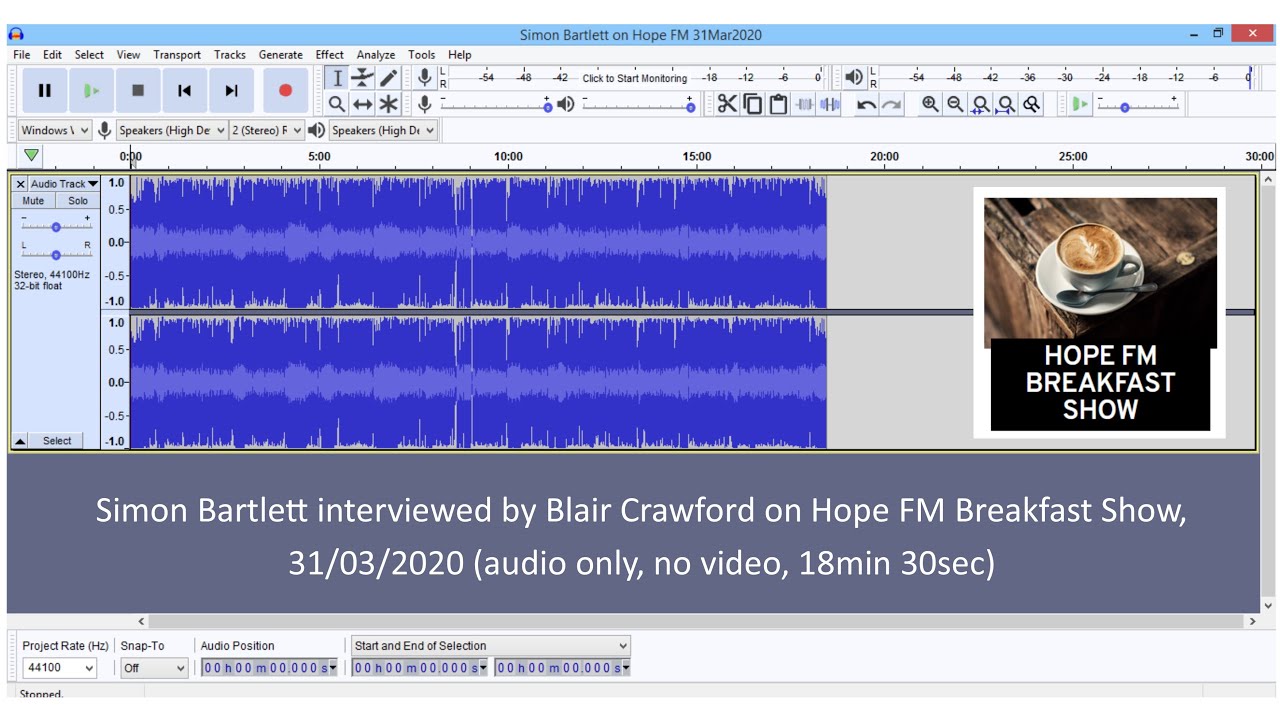The height and width of the screenshot is (720, 1280).
Task: Open the Project Rate 44100 dropdown
Action: click(x=60, y=668)
